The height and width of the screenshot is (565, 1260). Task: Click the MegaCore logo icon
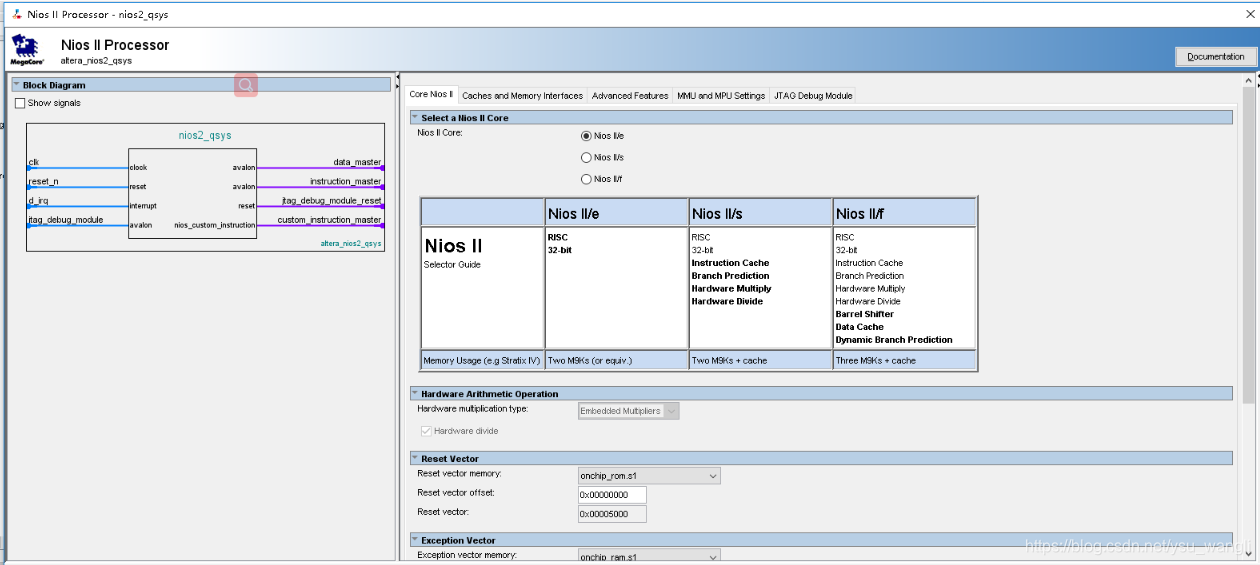(25, 50)
